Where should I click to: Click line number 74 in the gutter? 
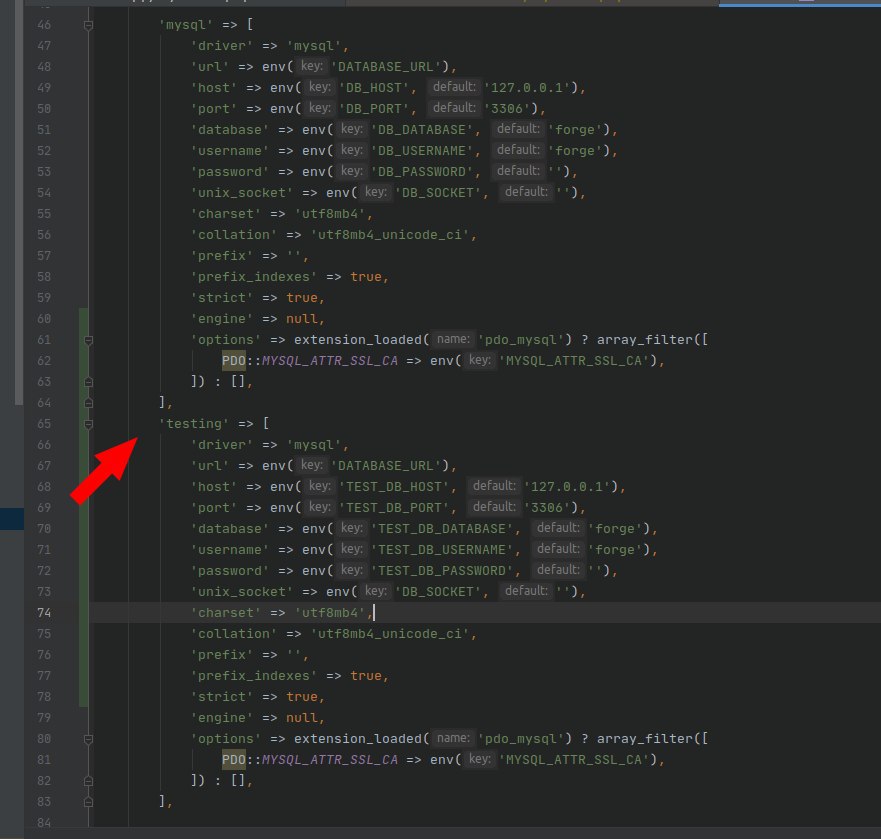[44, 613]
